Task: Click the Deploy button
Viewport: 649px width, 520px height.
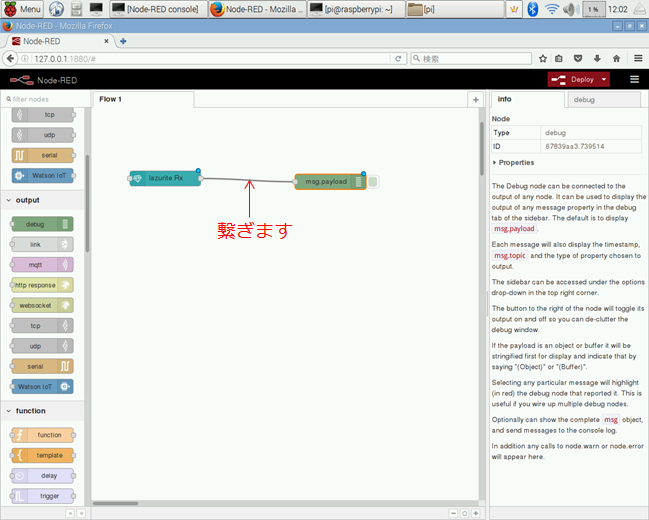Action: [573, 79]
